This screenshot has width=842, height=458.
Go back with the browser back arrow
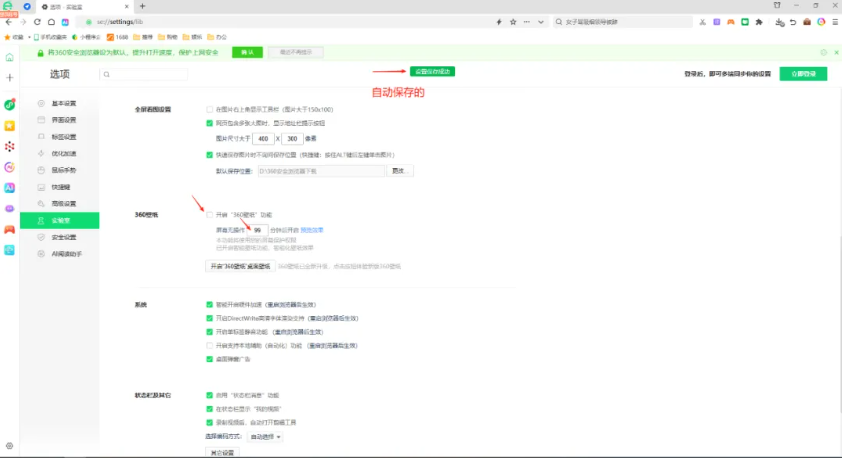click(9, 22)
